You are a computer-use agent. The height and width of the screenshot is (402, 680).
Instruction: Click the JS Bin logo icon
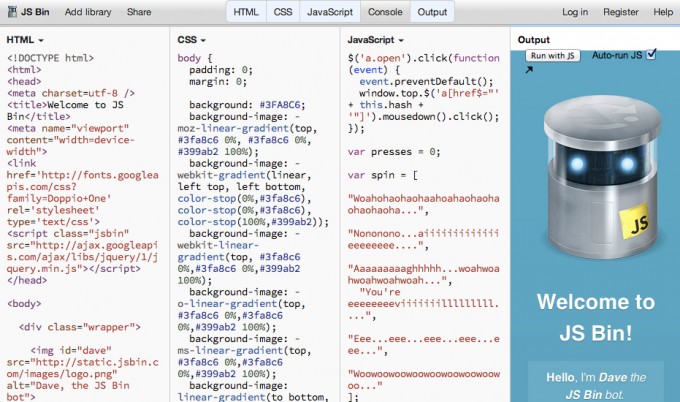(12, 12)
